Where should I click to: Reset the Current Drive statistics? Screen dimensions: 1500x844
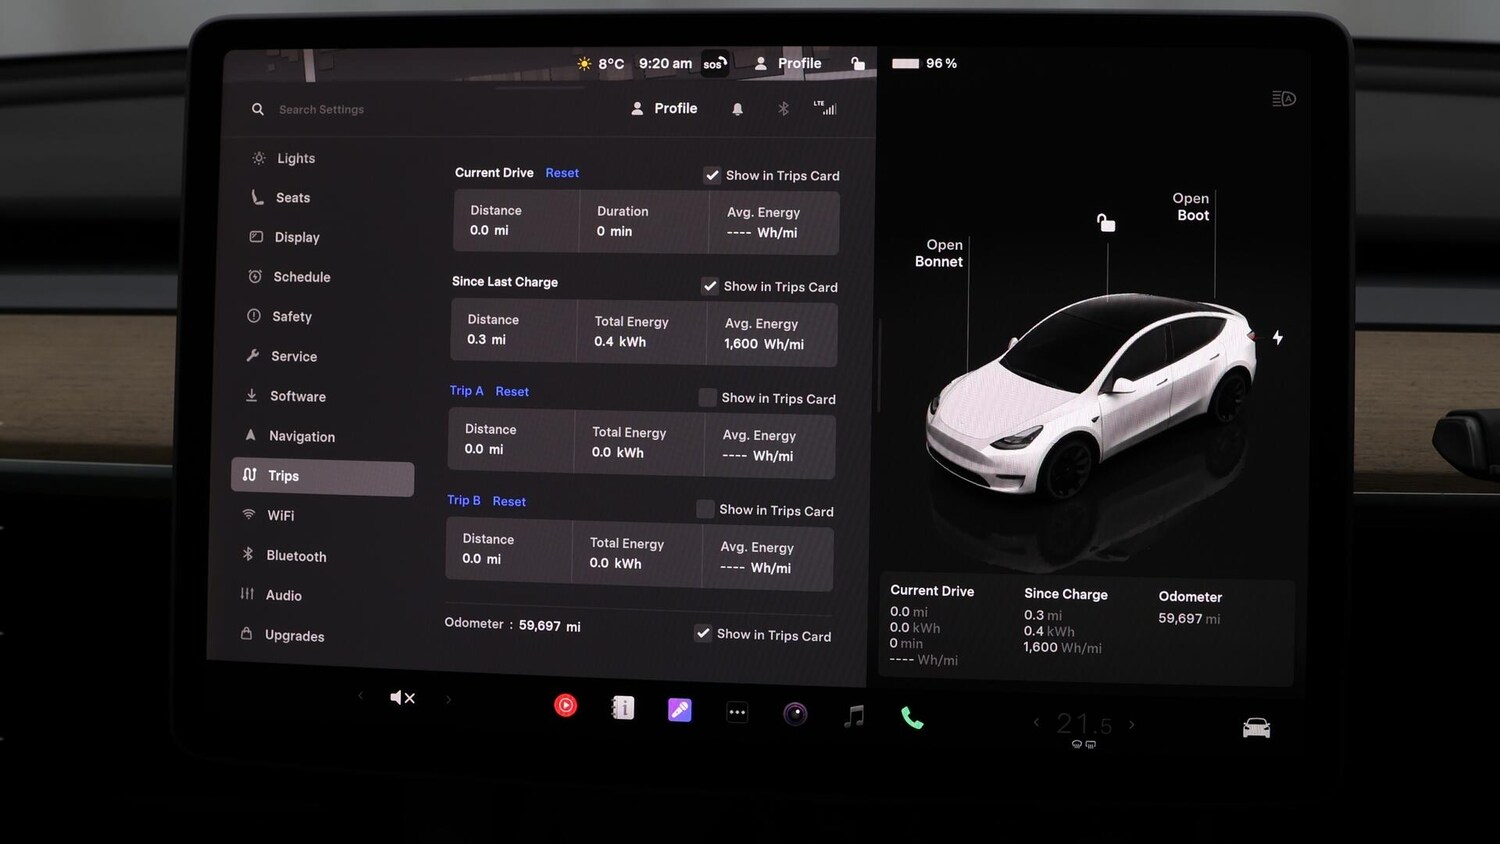562,172
